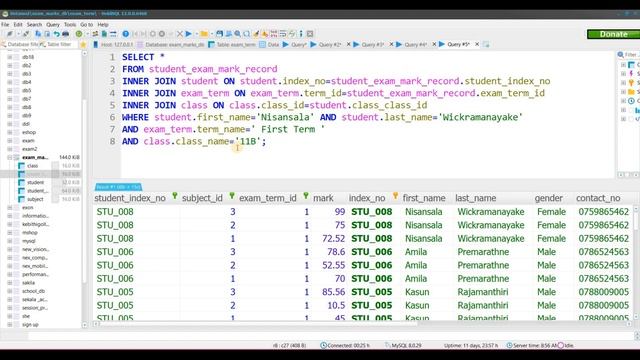
Task: Open the File menu
Action: point(5,24)
